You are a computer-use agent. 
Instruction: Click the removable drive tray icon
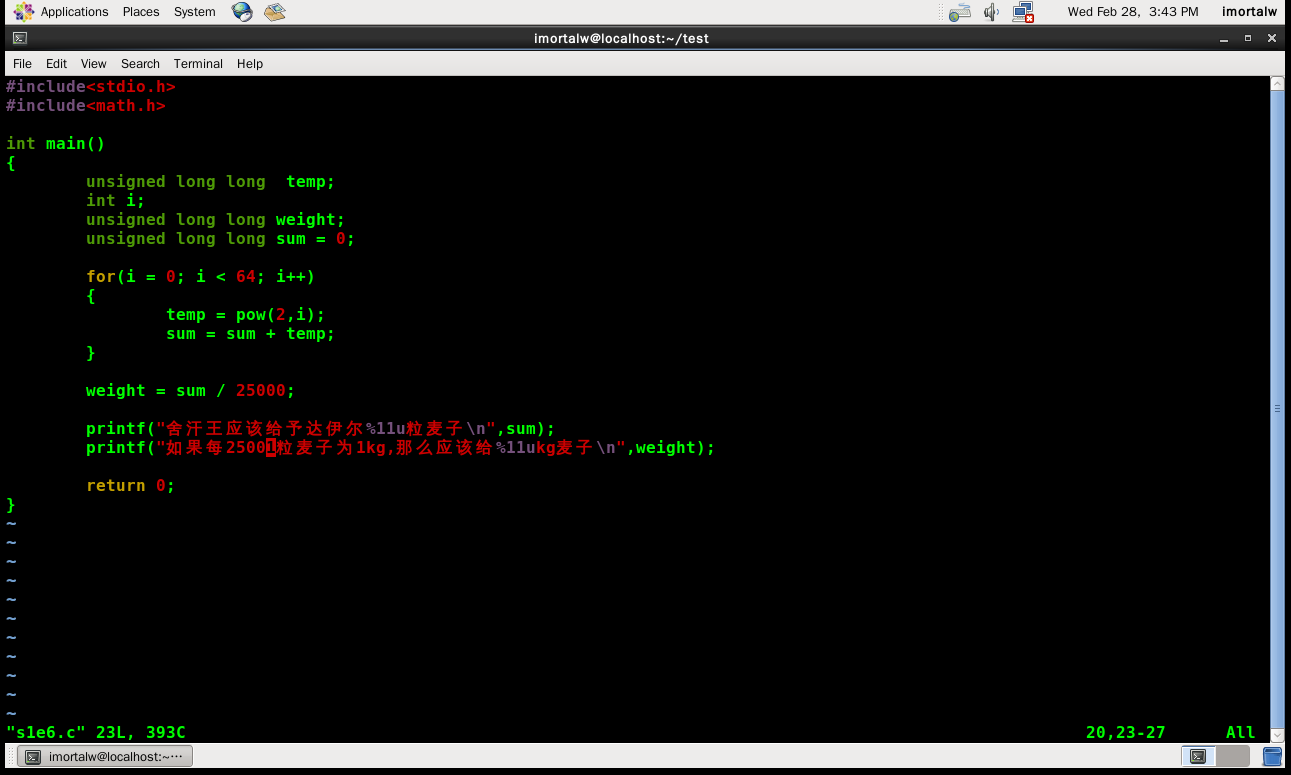[960, 12]
